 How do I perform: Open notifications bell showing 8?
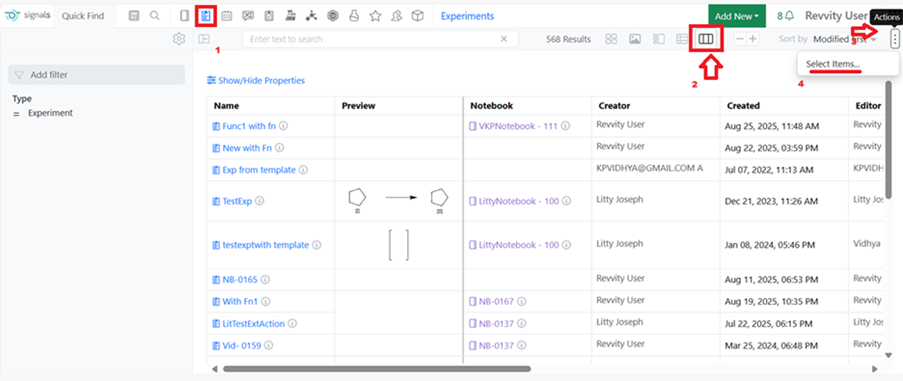[785, 16]
